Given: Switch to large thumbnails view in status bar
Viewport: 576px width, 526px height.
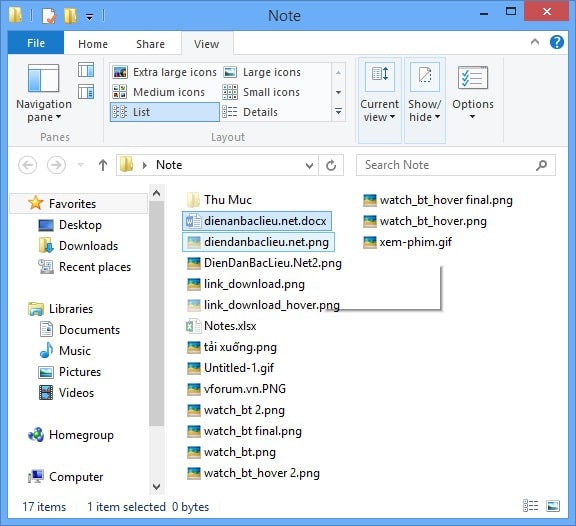Looking at the screenshot, I should click(x=553, y=506).
